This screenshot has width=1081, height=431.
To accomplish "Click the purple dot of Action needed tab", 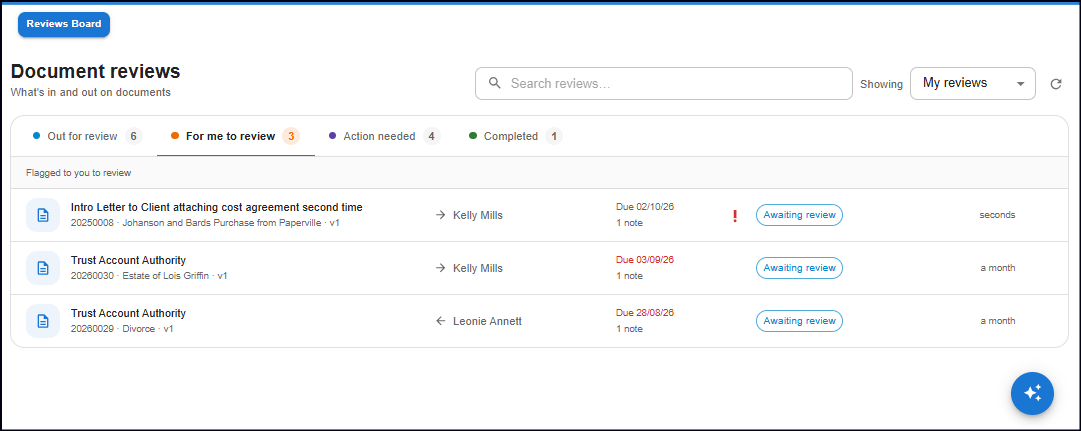I will 332,137.
